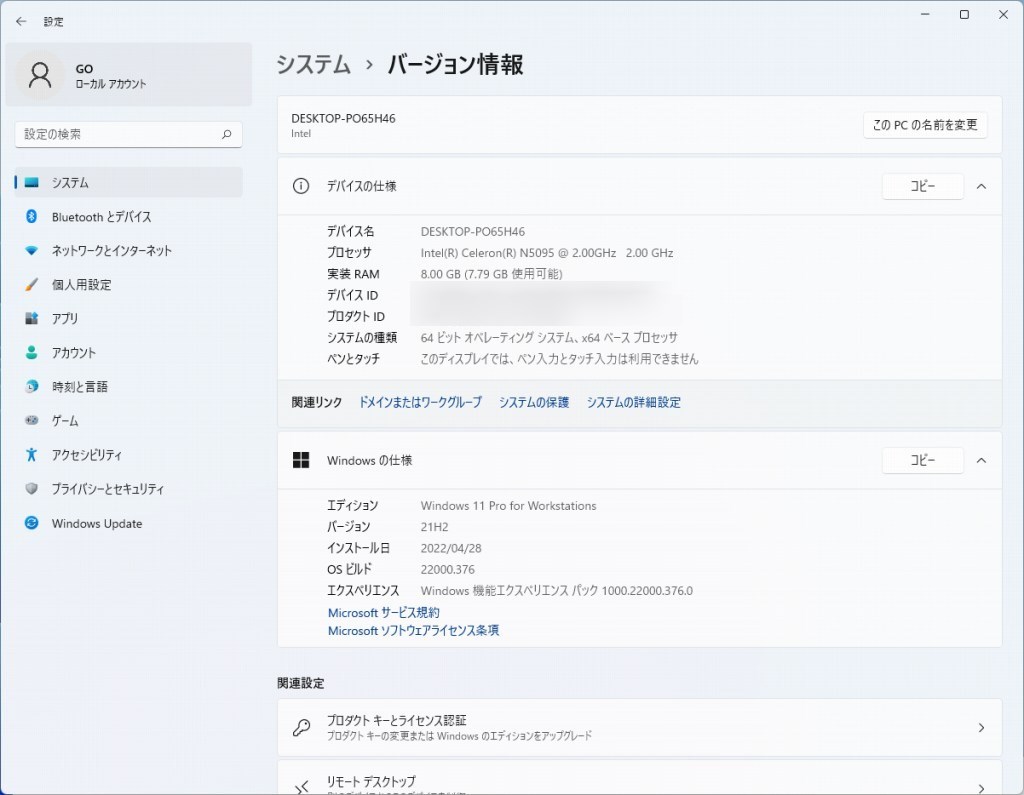1024x795 pixels.
Task: Select edition text Windows 11 Pro for Workstations
Action: tap(508, 506)
